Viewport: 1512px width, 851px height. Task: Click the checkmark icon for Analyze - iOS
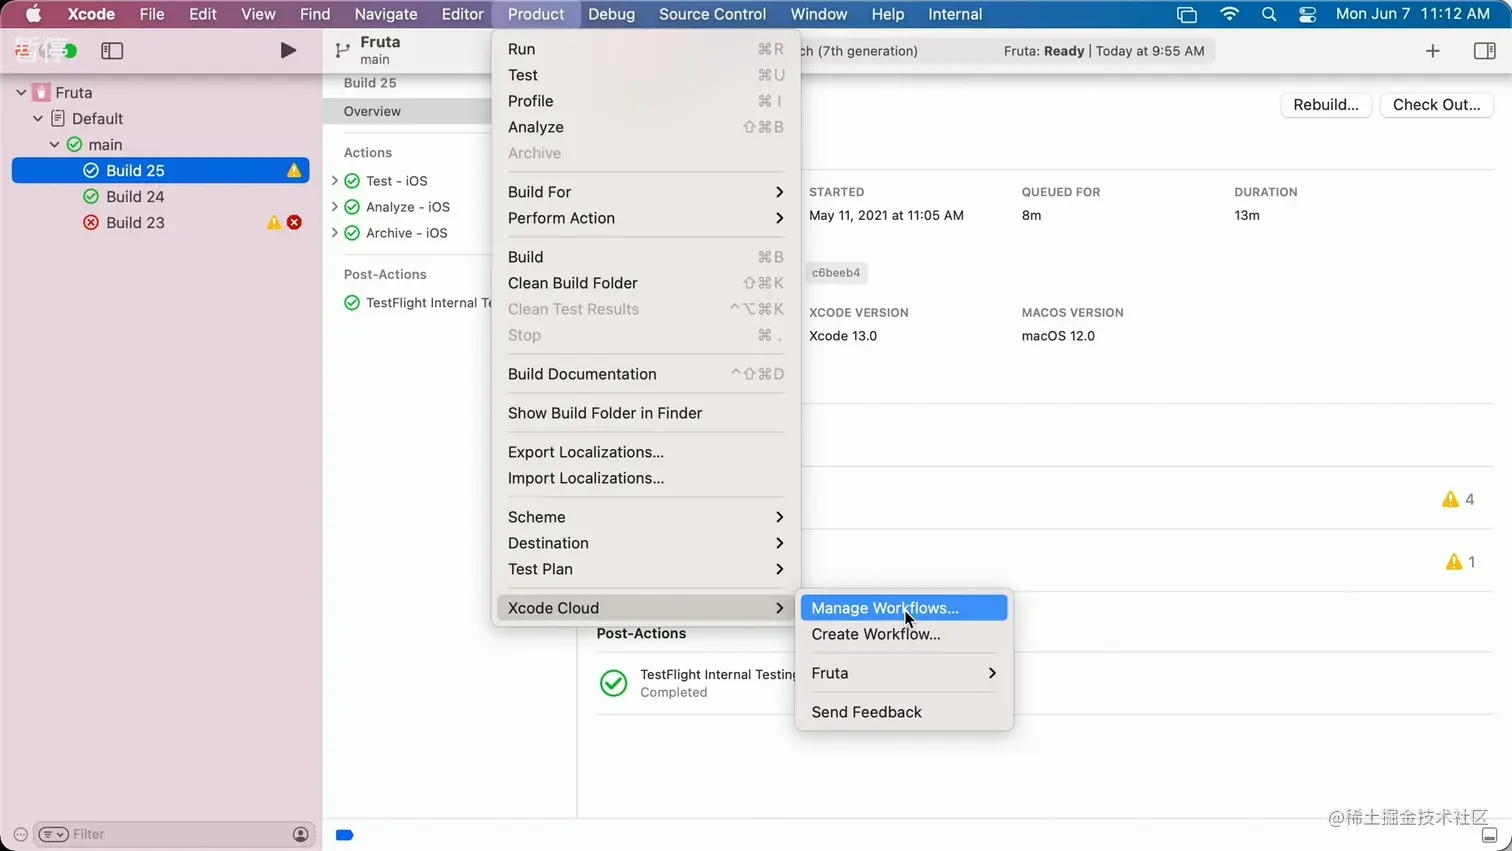[x=352, y=207]
